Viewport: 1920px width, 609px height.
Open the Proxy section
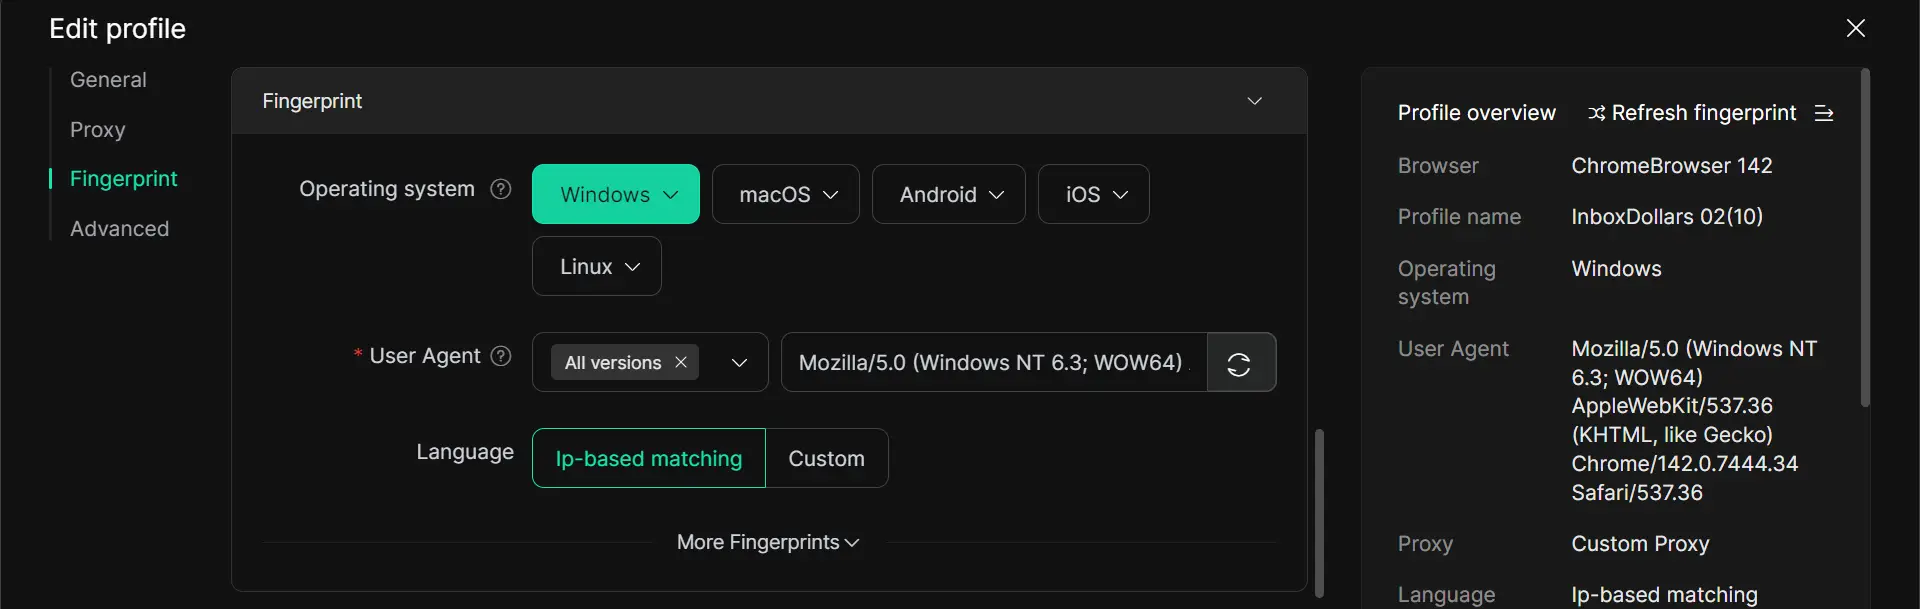[x=97, y=130]
